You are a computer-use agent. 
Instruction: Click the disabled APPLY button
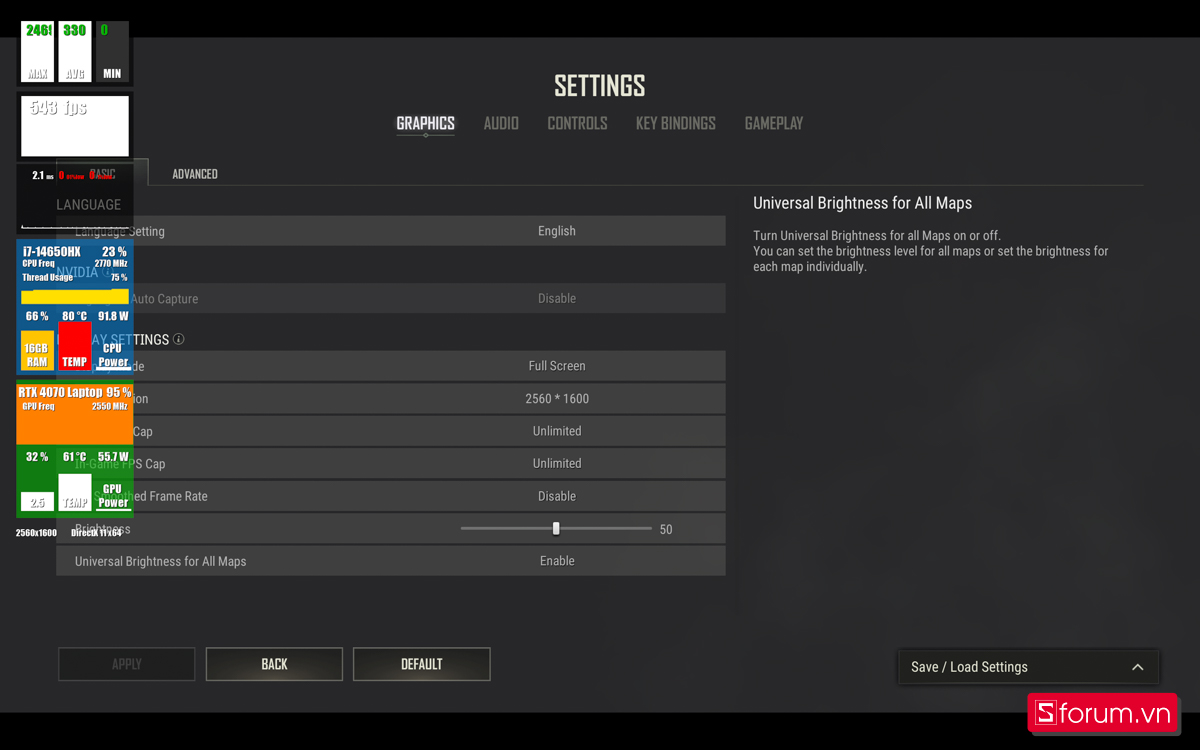127,664
